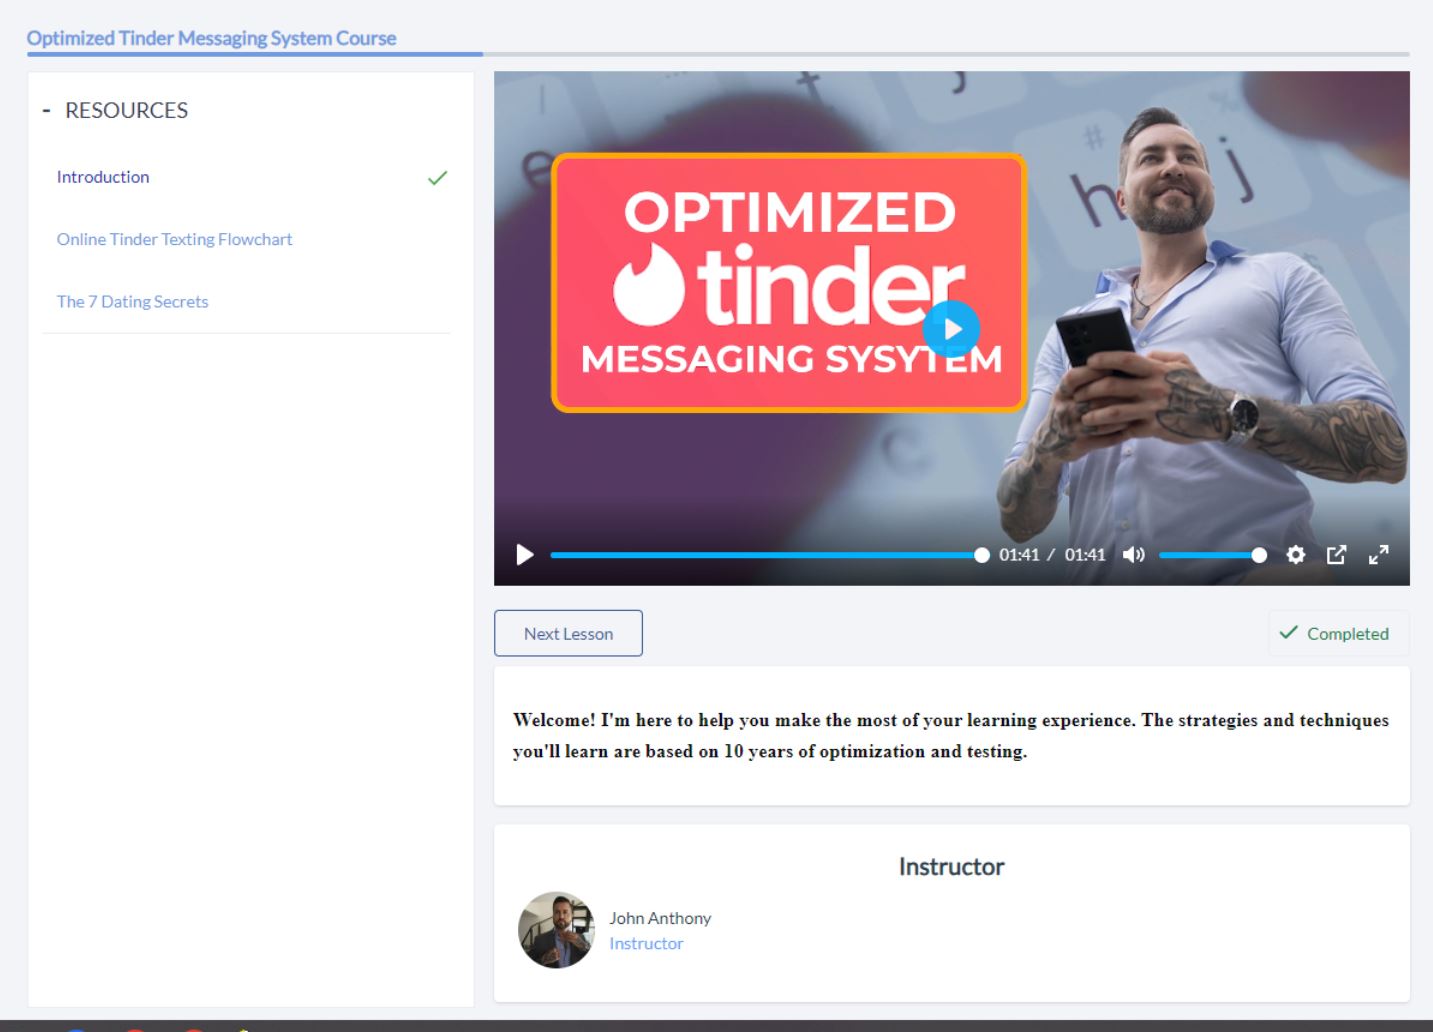Seek along the video progress bar
Image resolution: width=1433 pixels, height=1032 pixels.
tap(769, 555)
